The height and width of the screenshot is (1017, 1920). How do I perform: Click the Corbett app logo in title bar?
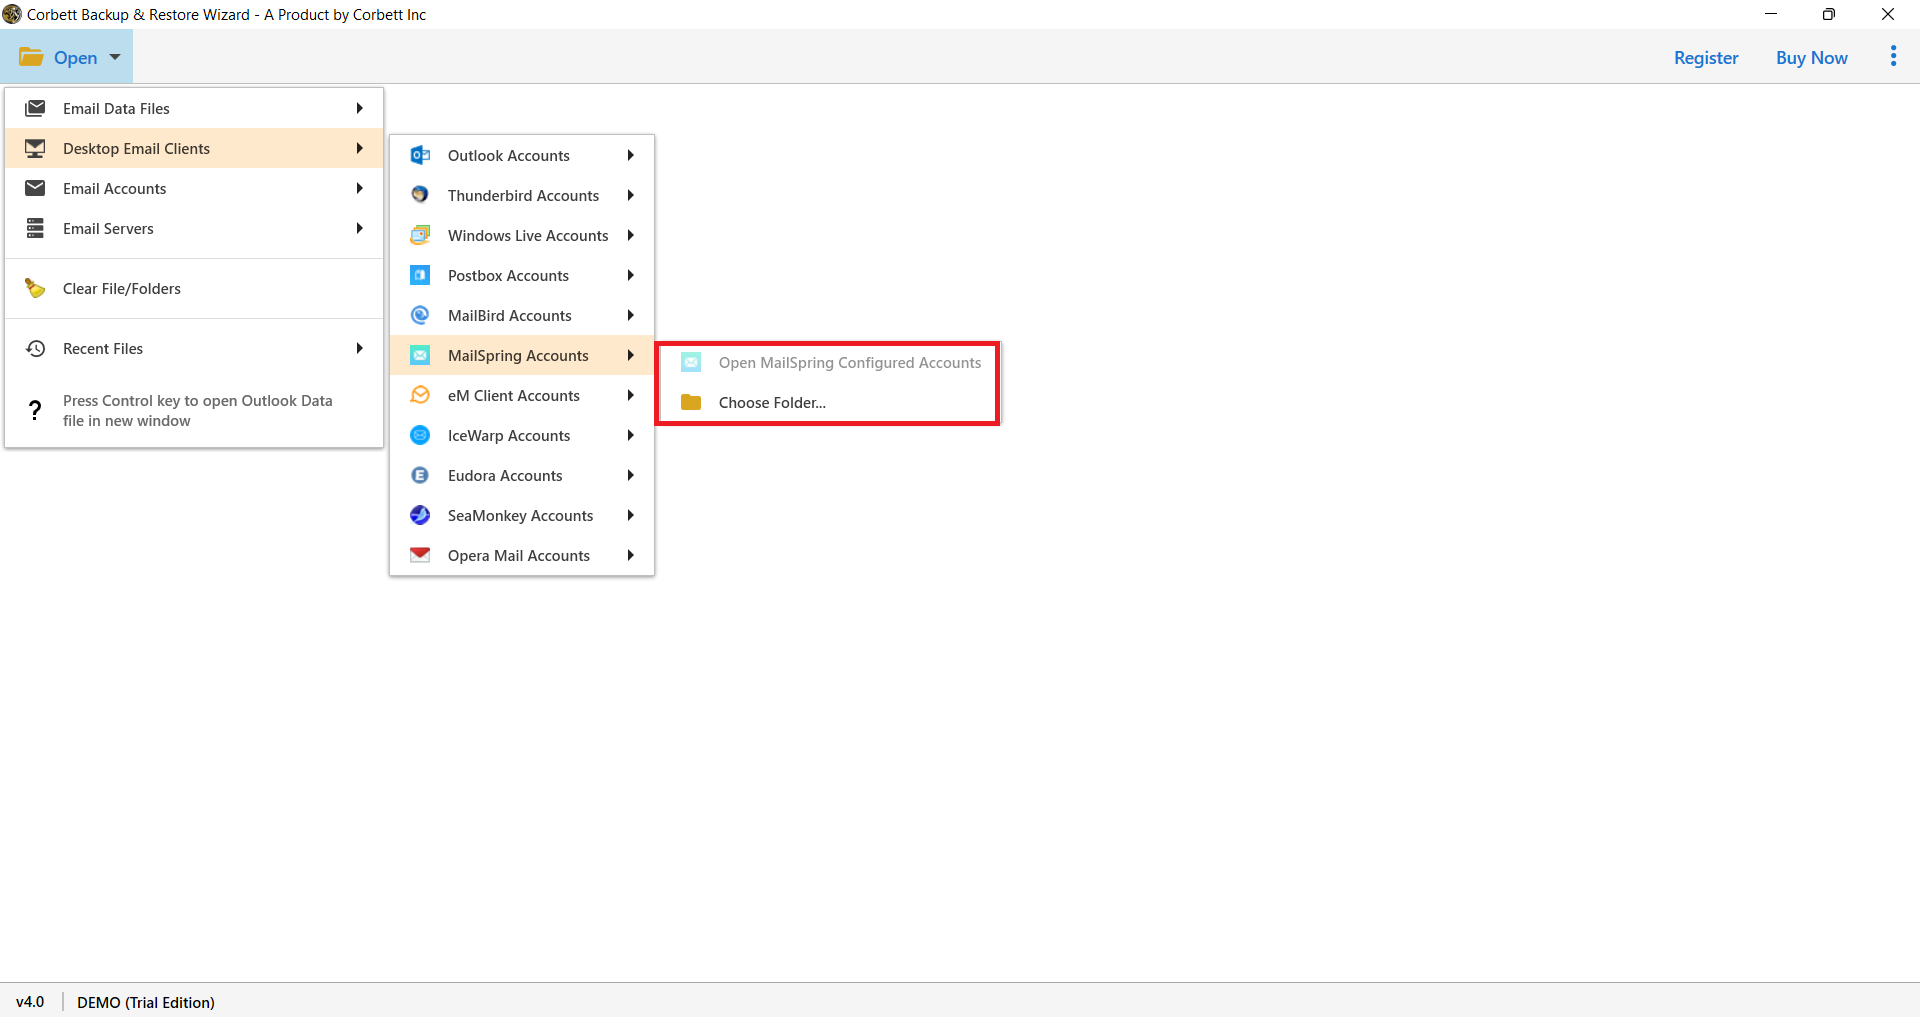[11, 14]
